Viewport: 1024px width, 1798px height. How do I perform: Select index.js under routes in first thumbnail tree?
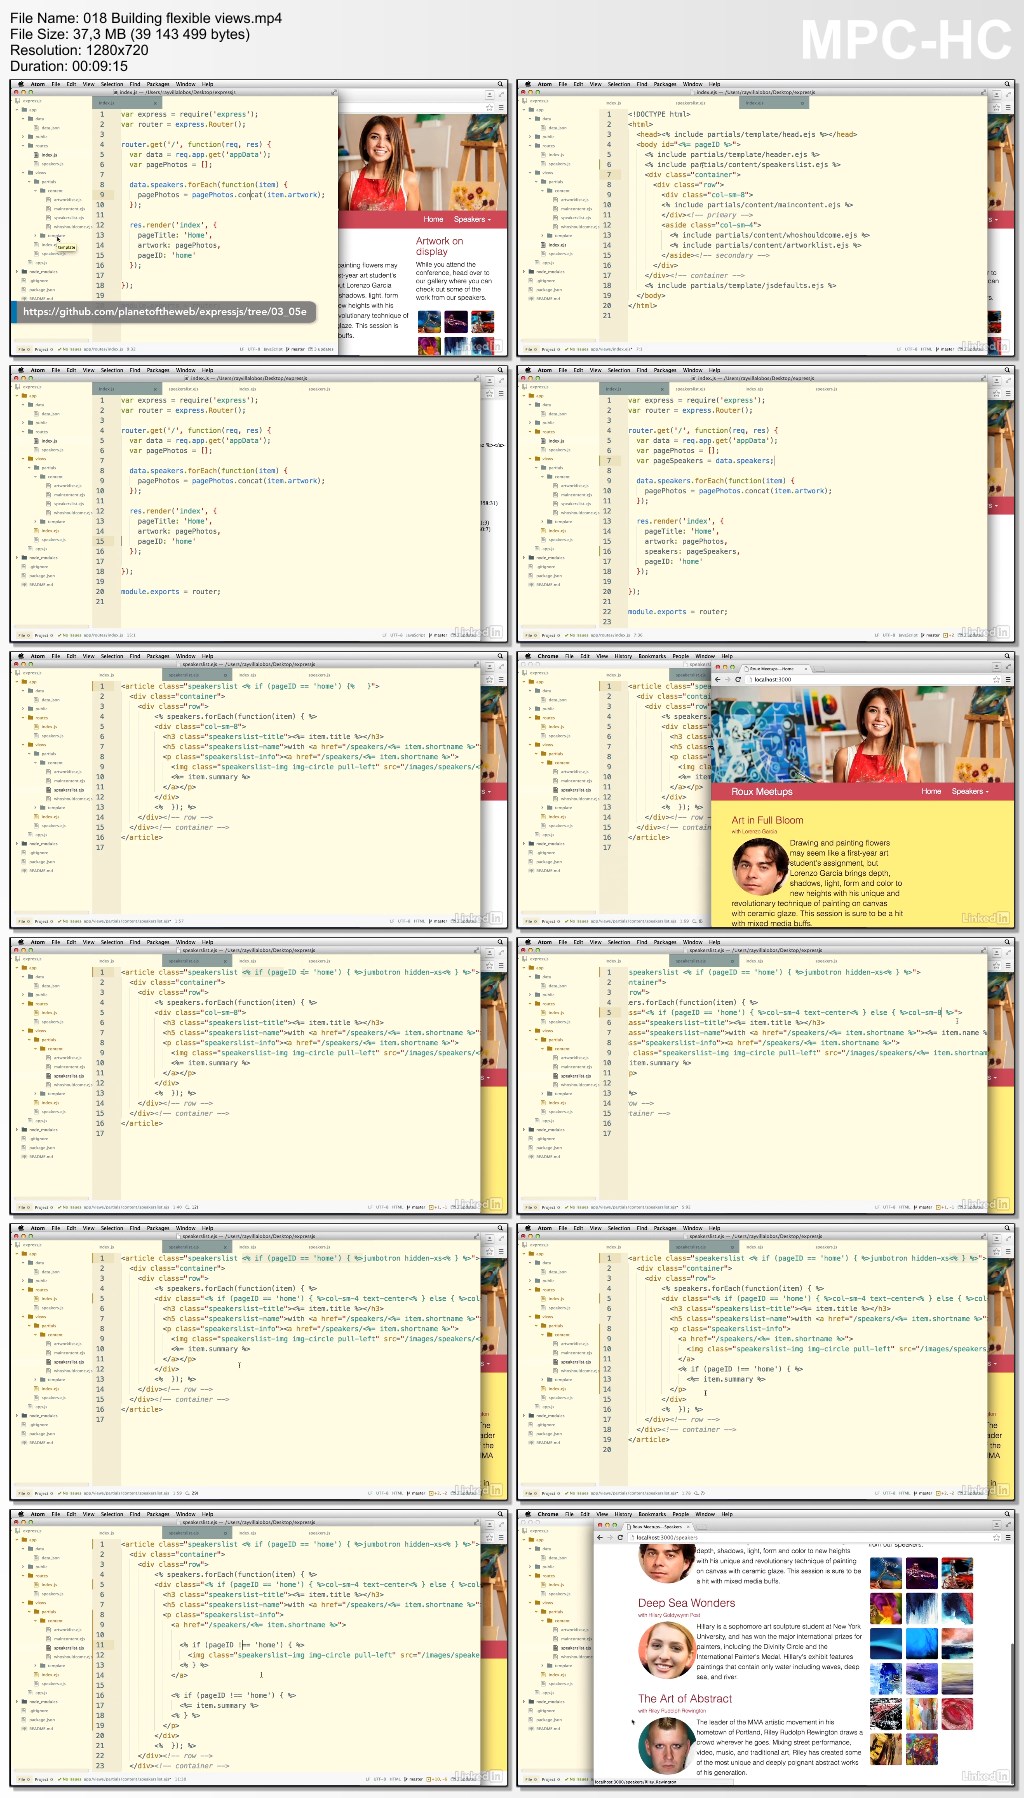pos(49,155)
